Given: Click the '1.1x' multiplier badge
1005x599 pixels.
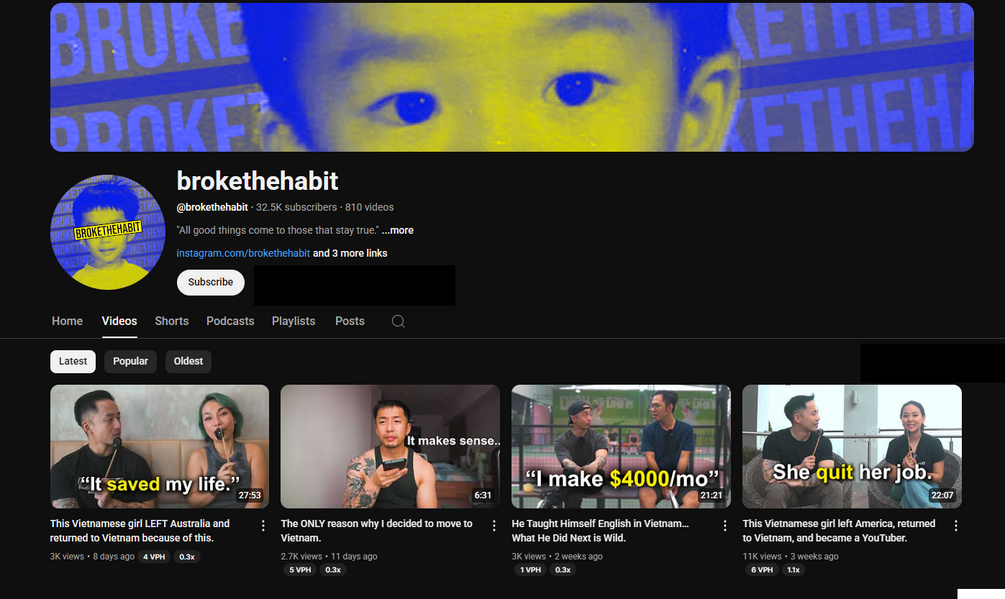Looking at the screenshot, I should pos(793,570).
